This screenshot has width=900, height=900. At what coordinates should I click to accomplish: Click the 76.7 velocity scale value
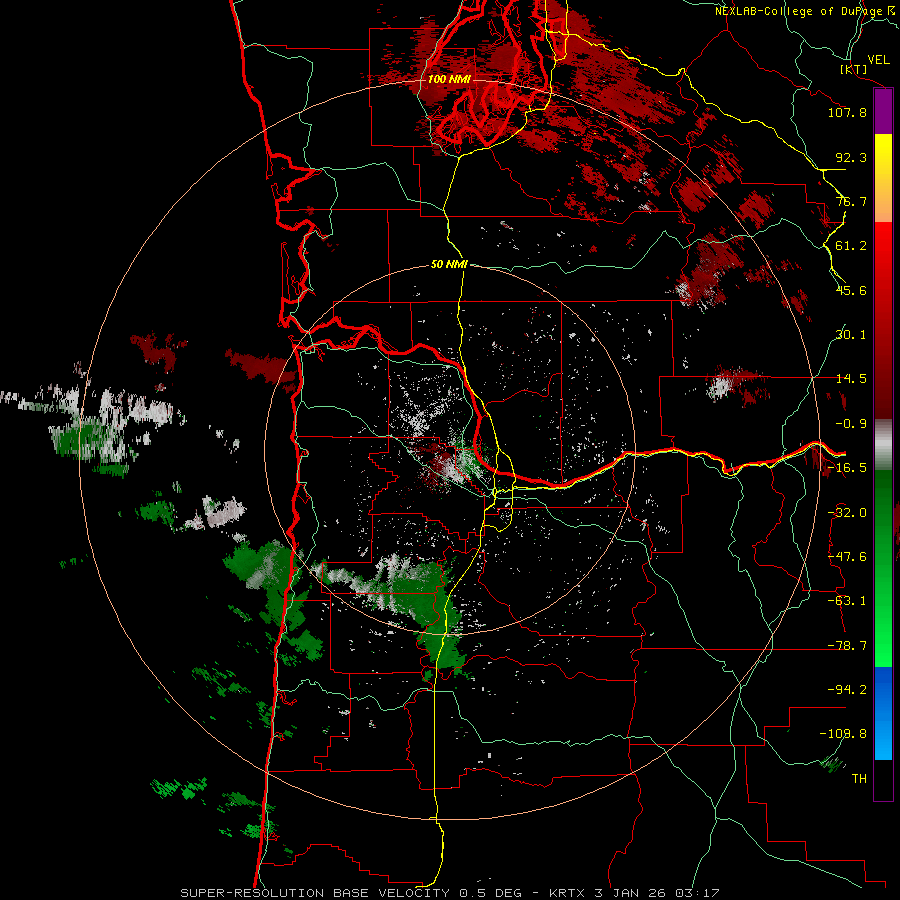[x=851, y=201]
